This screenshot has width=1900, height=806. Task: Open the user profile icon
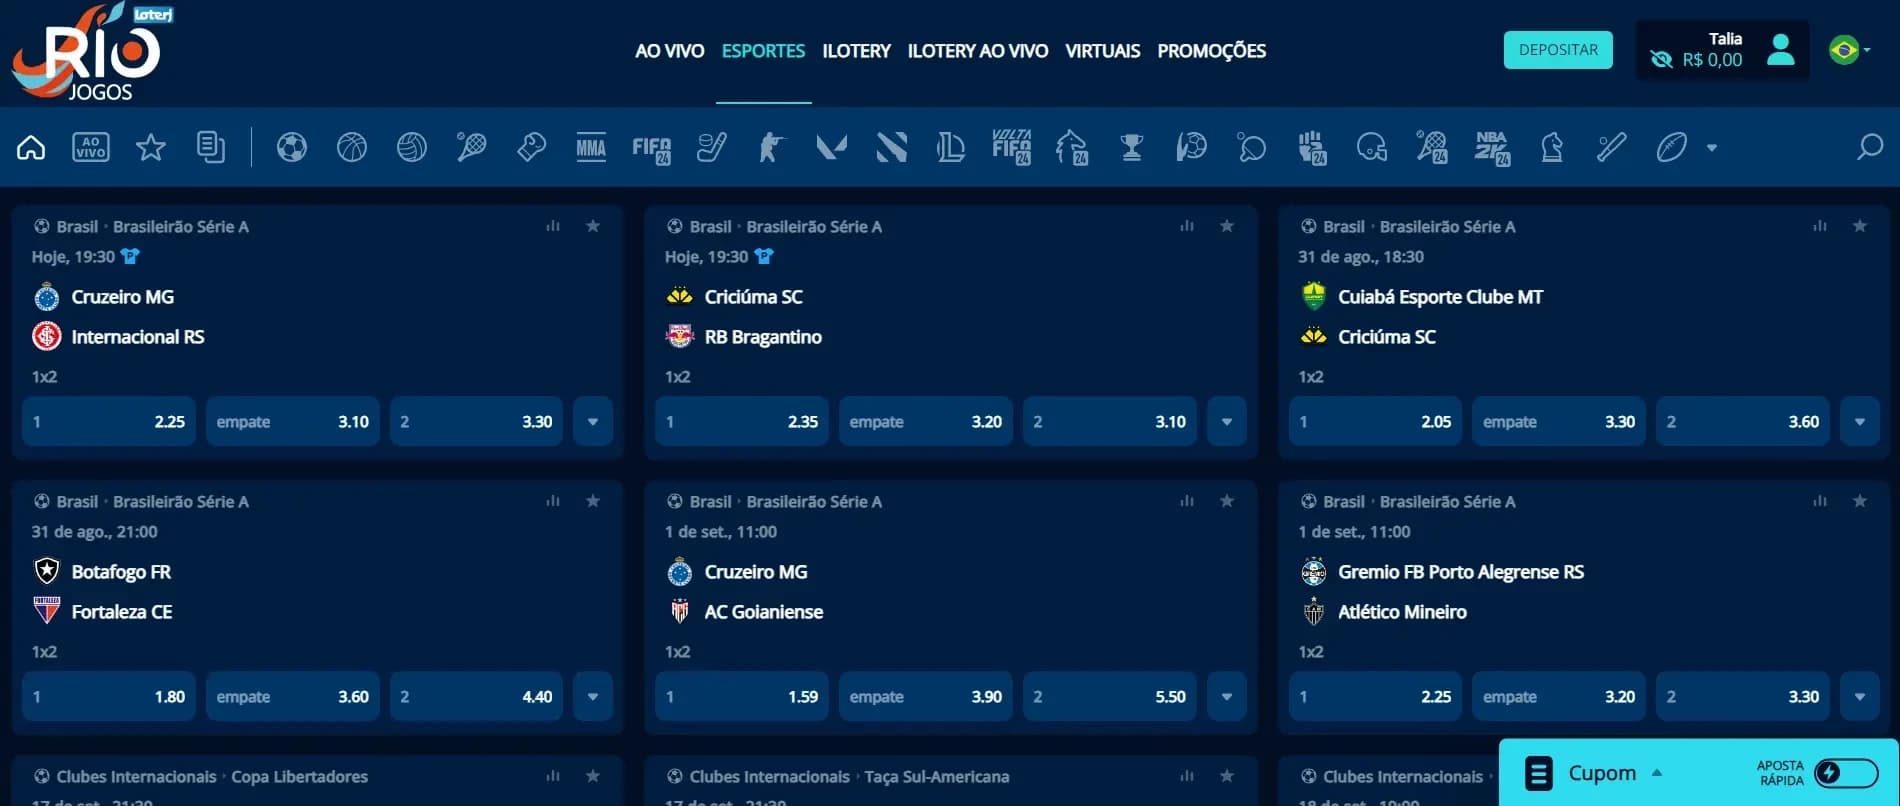[1781, 49]
